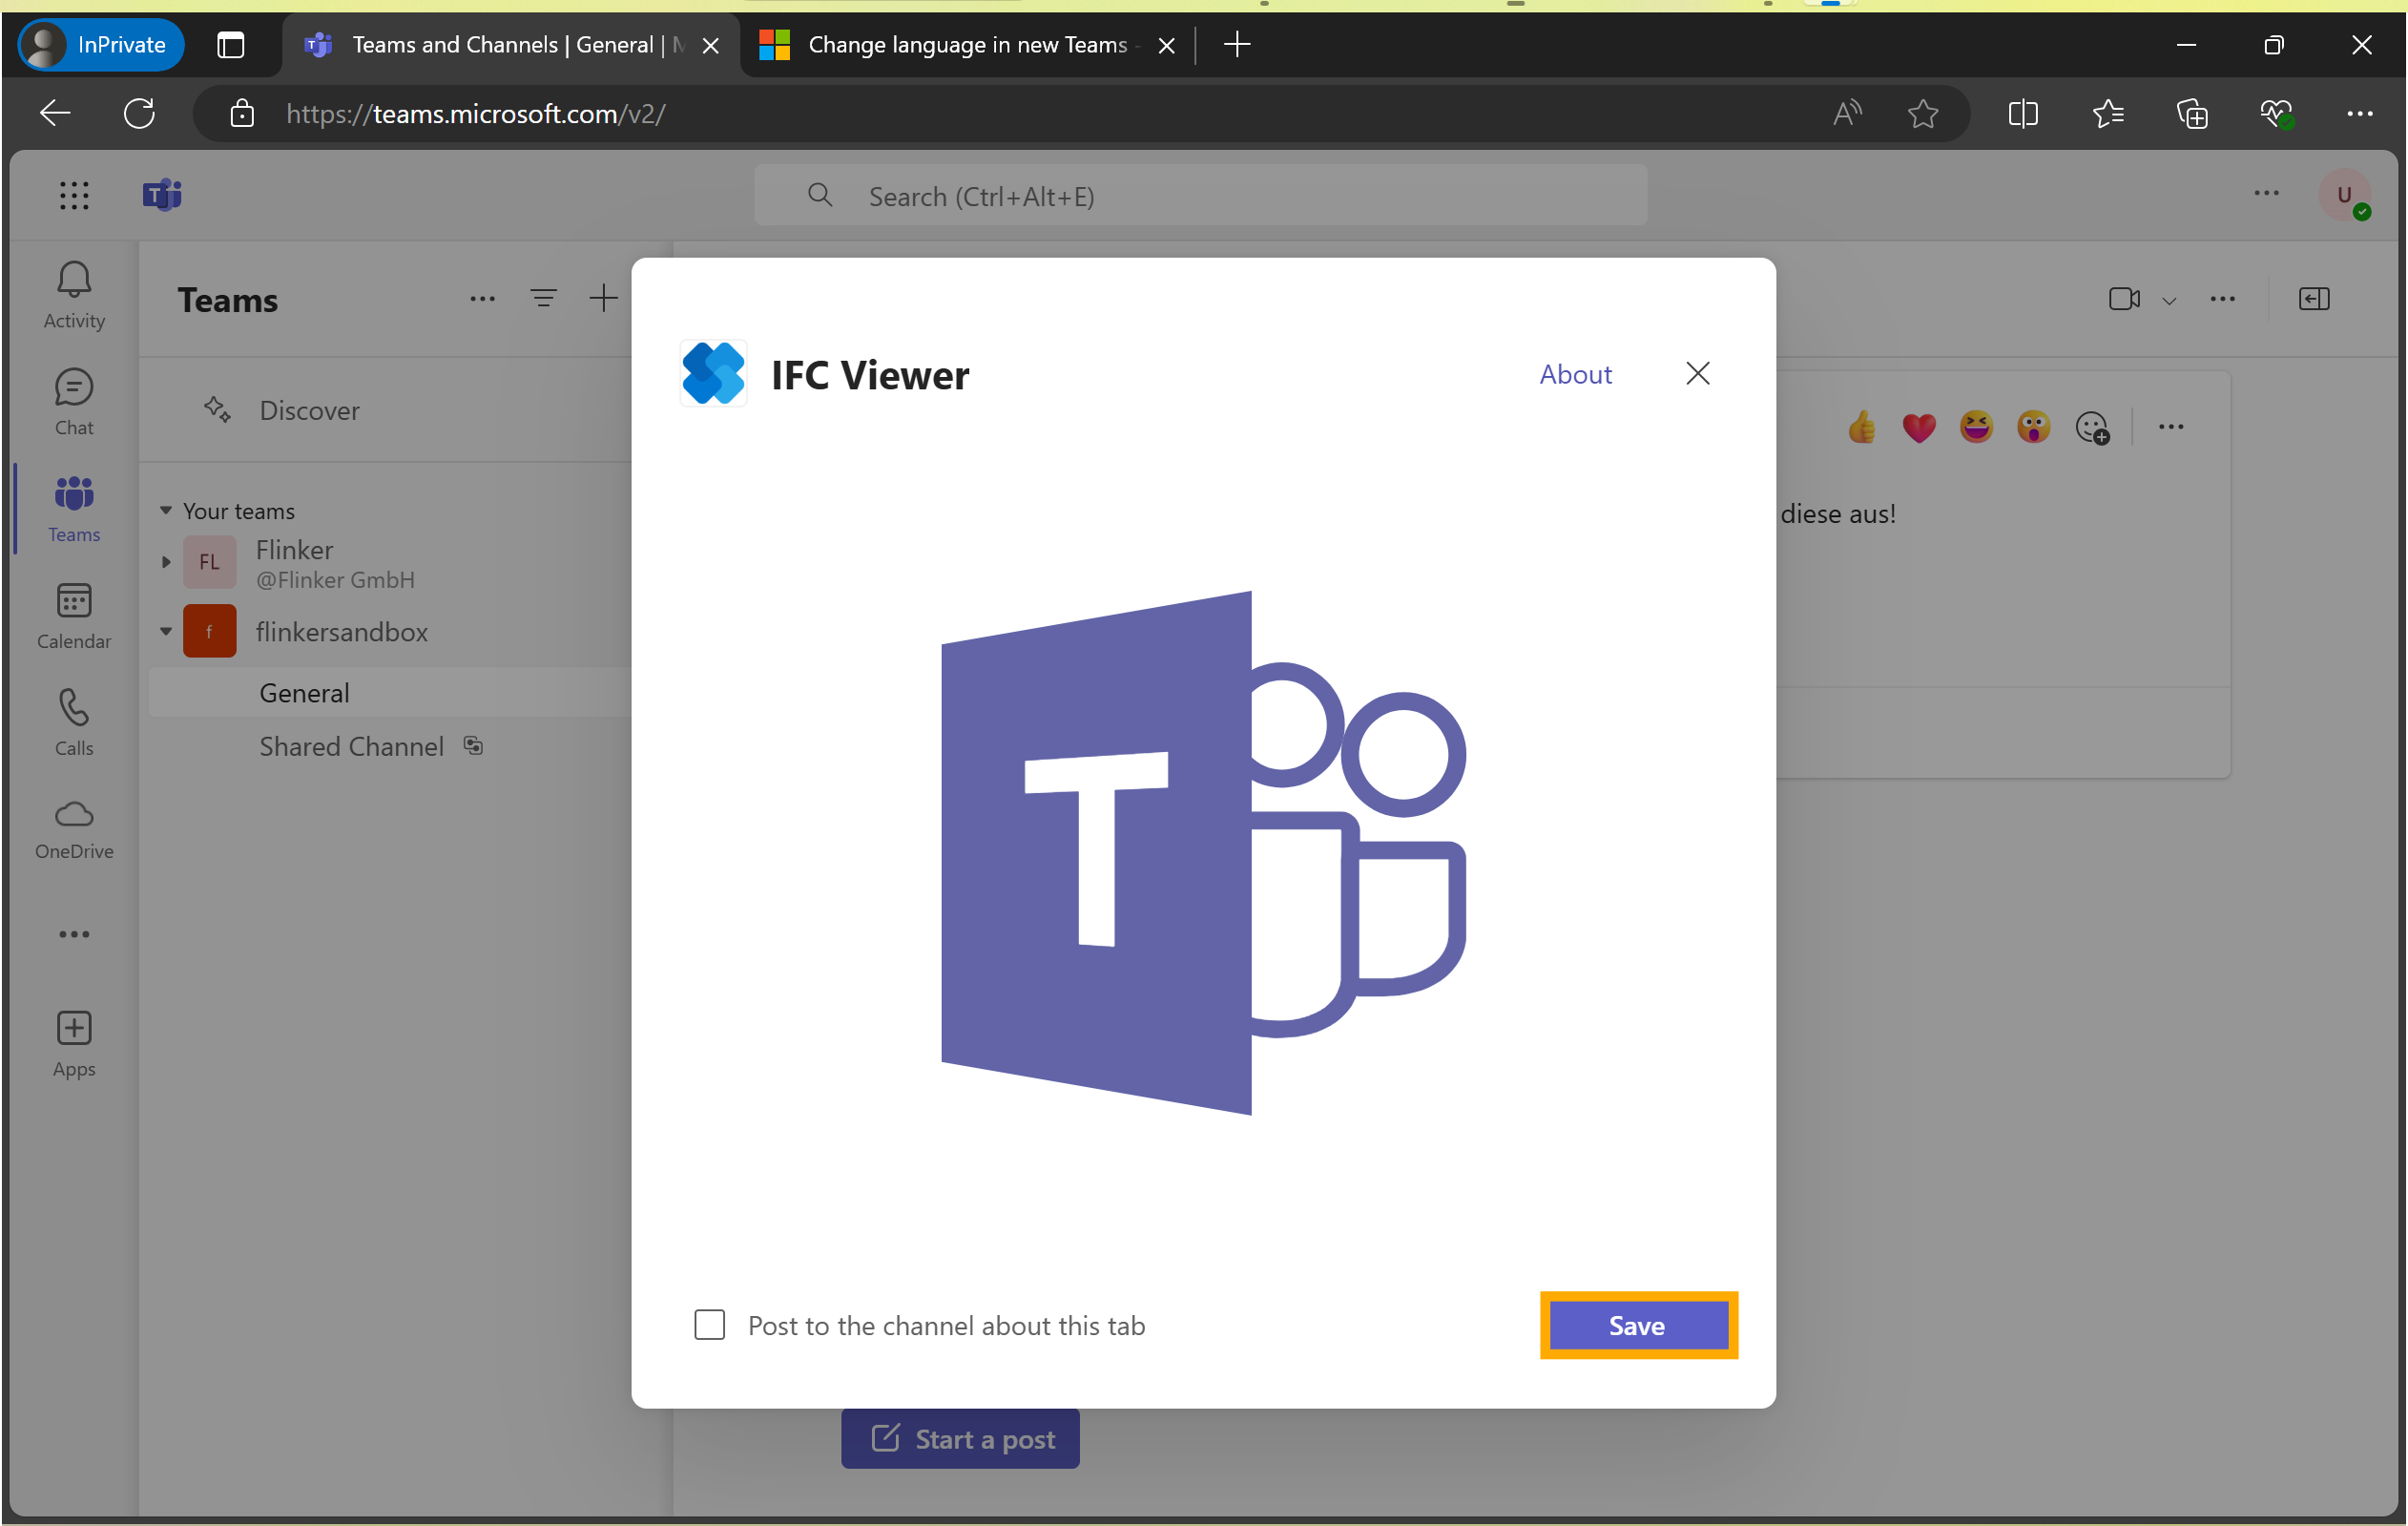
Task: Click the plus to create or join team
Action: 603,298
